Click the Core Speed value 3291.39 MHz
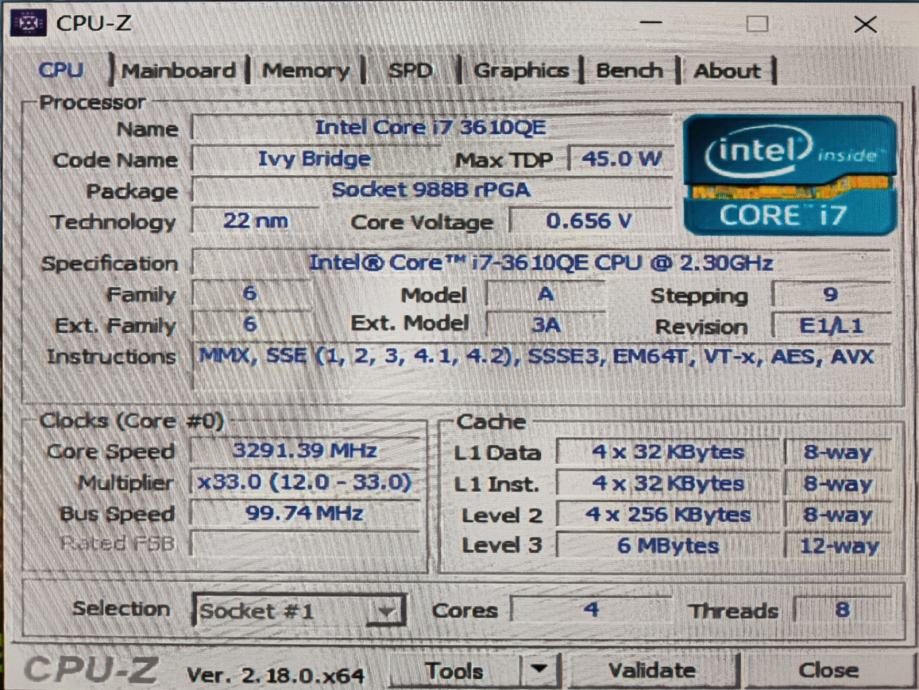This screenshot has height=690, width=919. [x=305, y=450]
